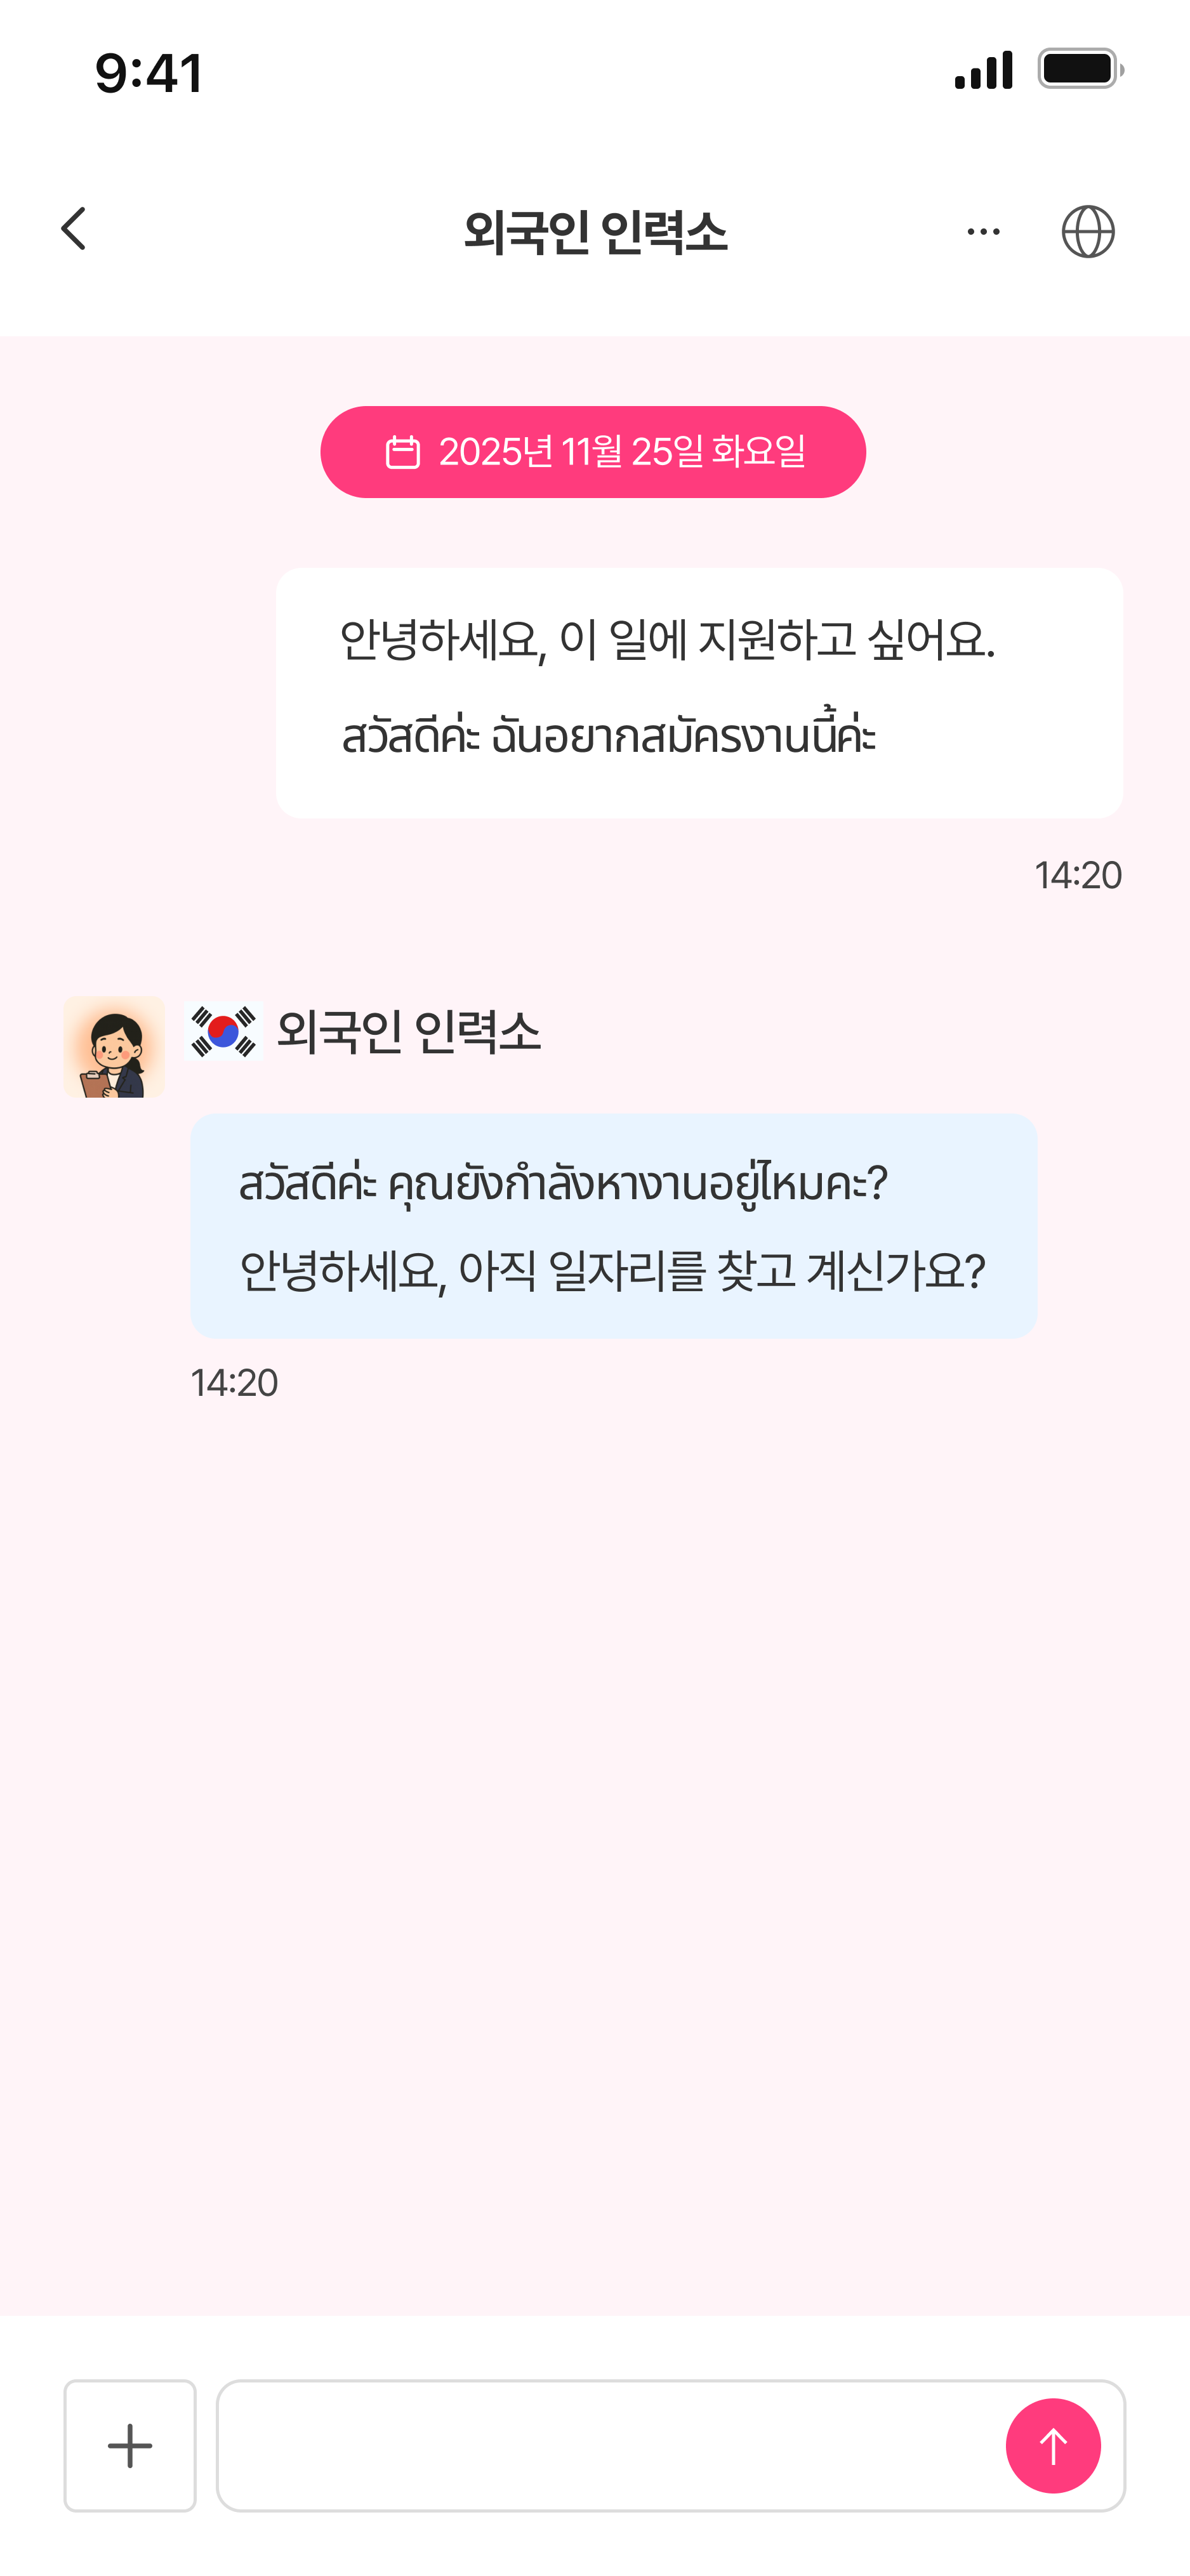Viewport: 1190px width, 2576px height.
Task: Tap the 2025년 11월 25일 화요일 date pill
Action: pyautogui.click(x=593, y=452)
